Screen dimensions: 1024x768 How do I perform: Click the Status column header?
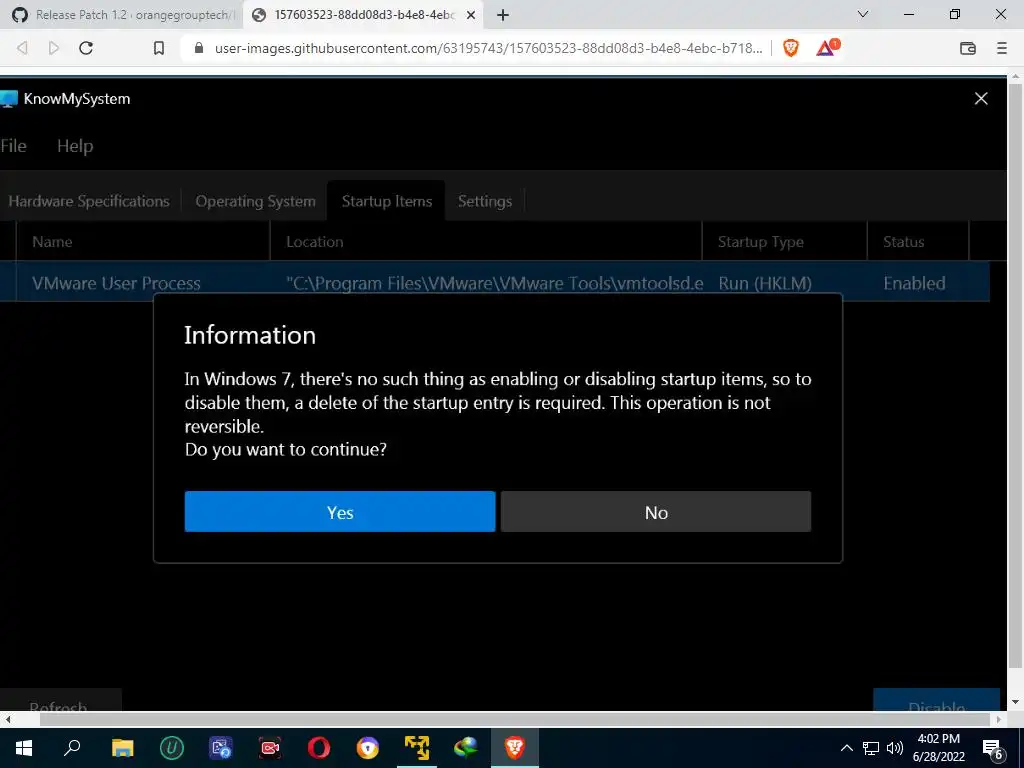point(918,242)
